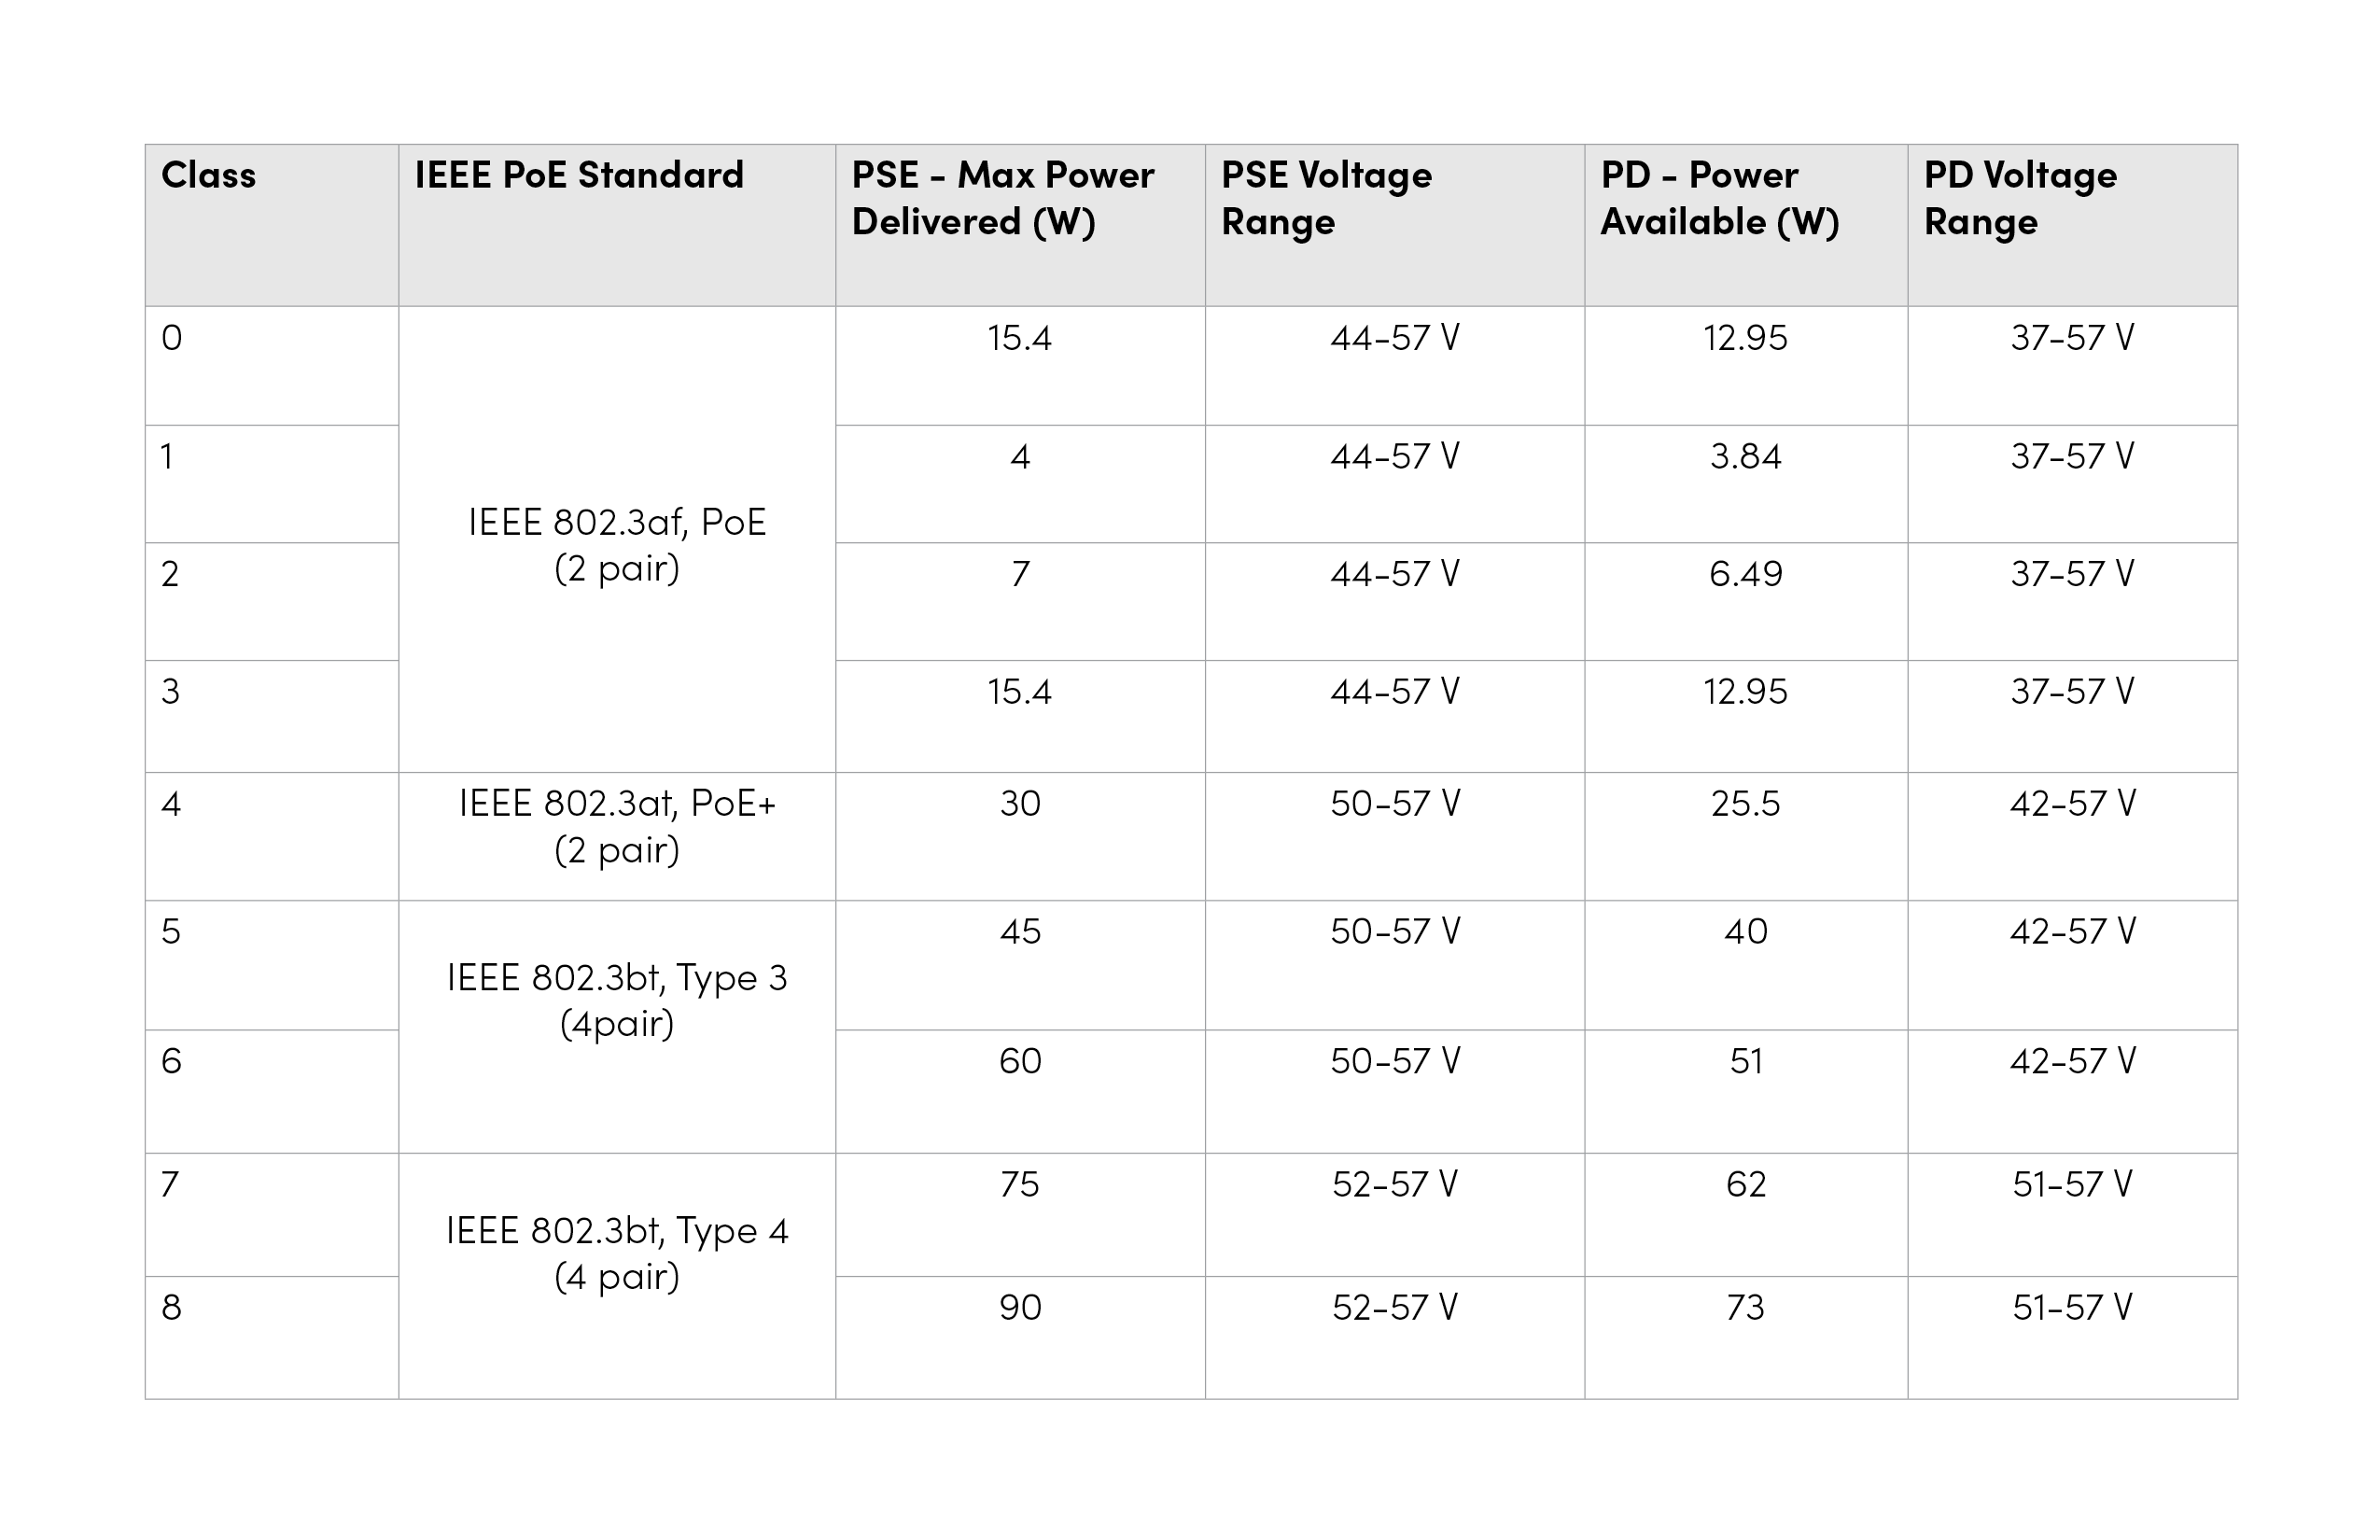2380x1540 pixels.
Task: Click the 3.84 PD power value
Action: coord(1745,457)
